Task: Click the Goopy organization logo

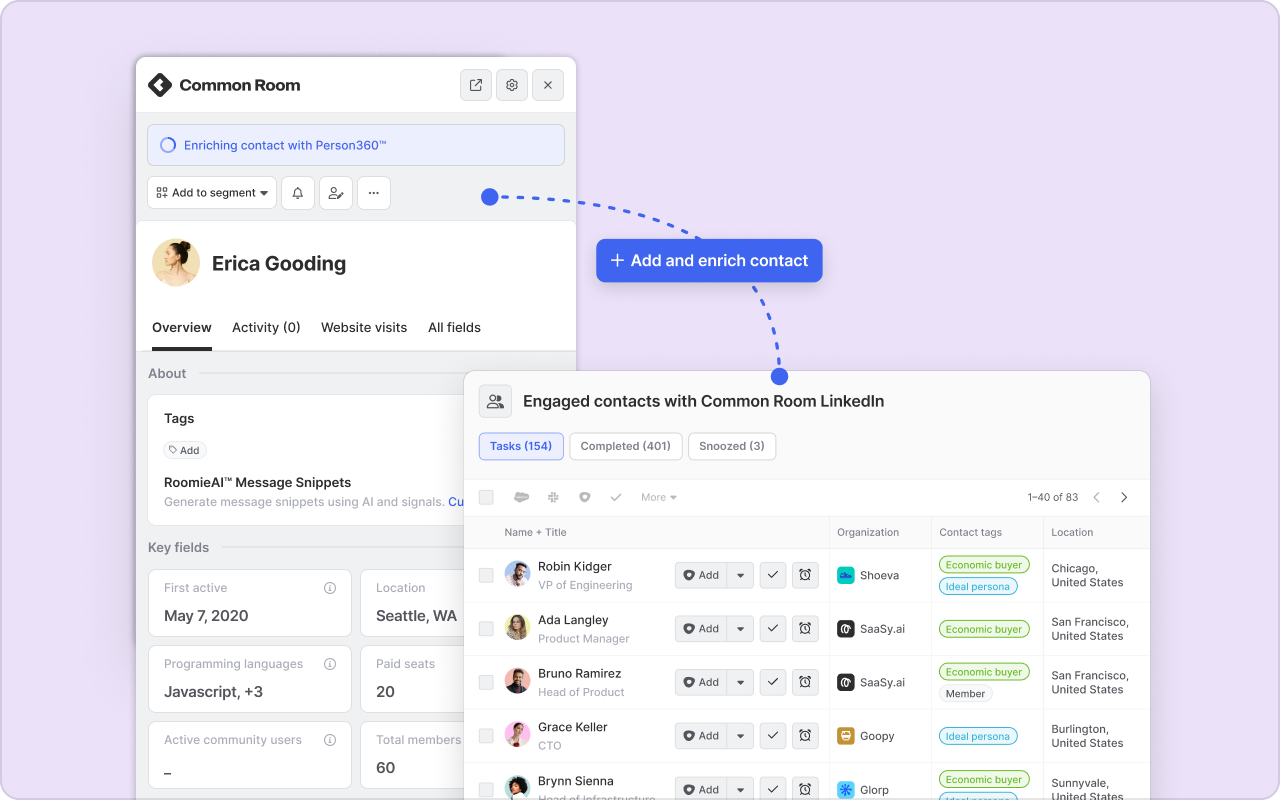Action: coord(846,736)
